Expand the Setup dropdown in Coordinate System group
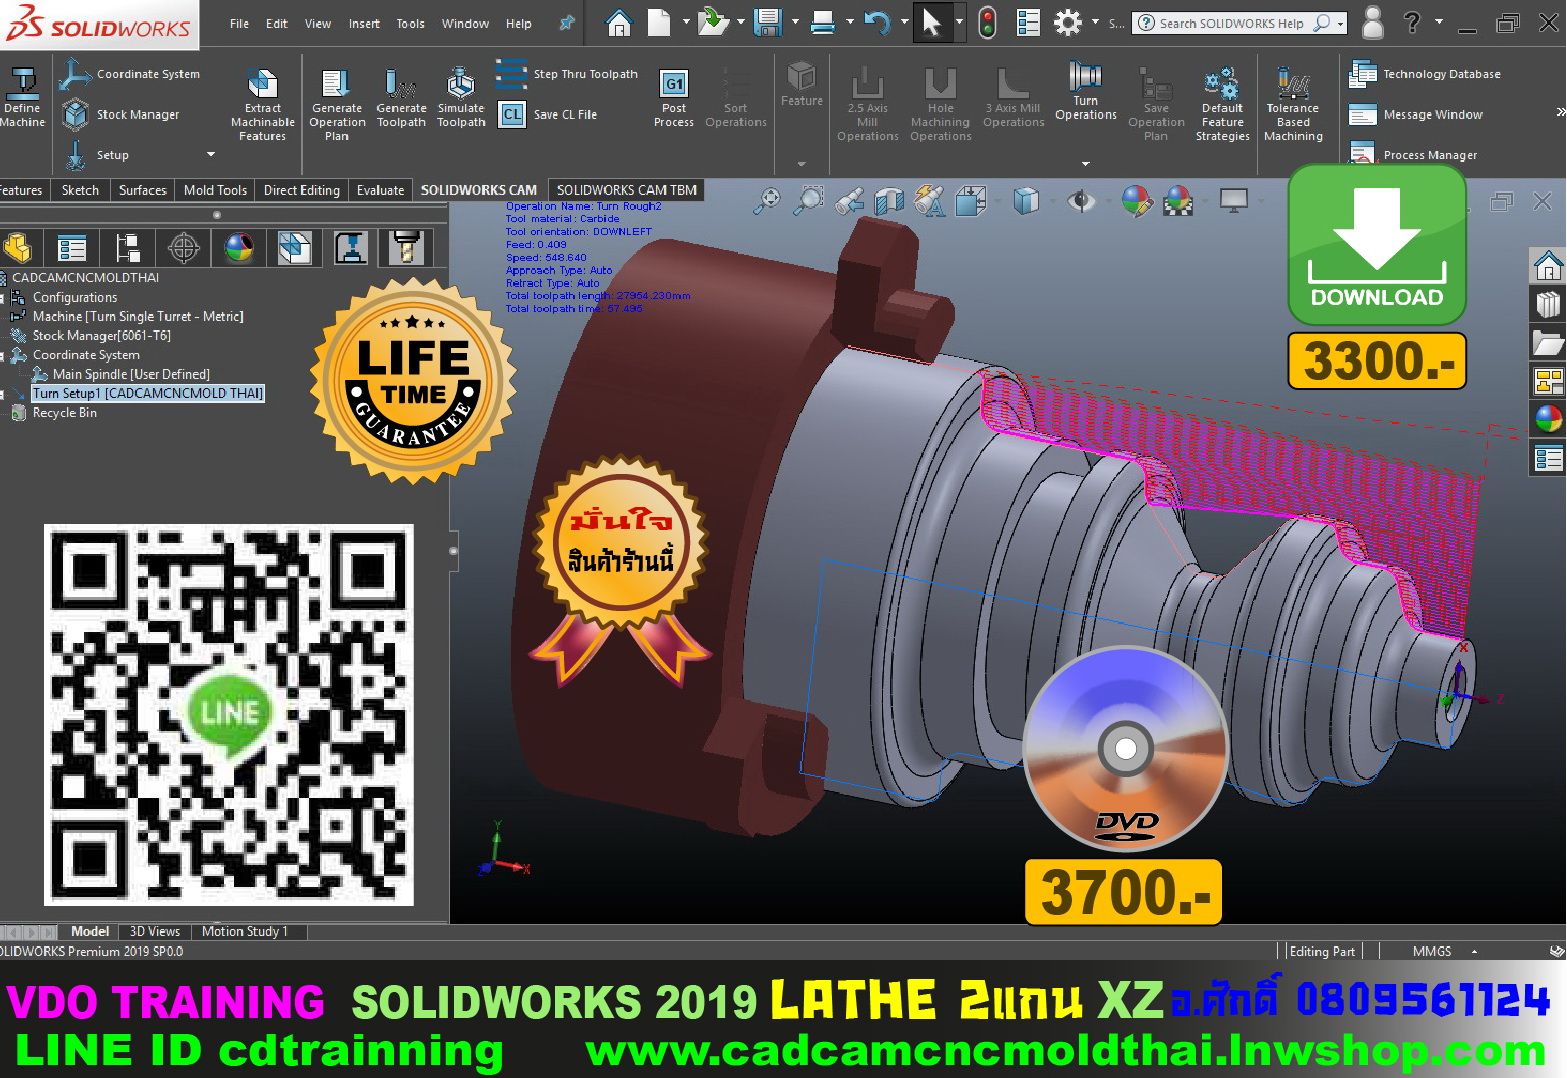Image resolution: width=1567 pixels, height=1078 pixels. click(x=210, y=155)
